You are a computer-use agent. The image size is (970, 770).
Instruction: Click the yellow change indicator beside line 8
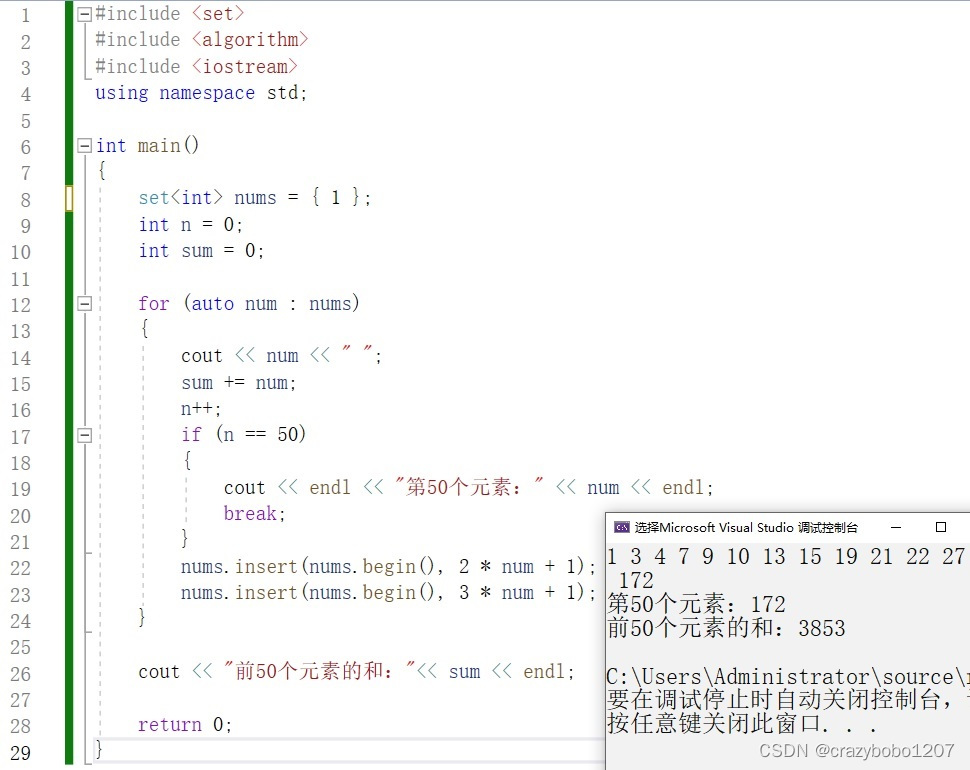tap(68, 198)
